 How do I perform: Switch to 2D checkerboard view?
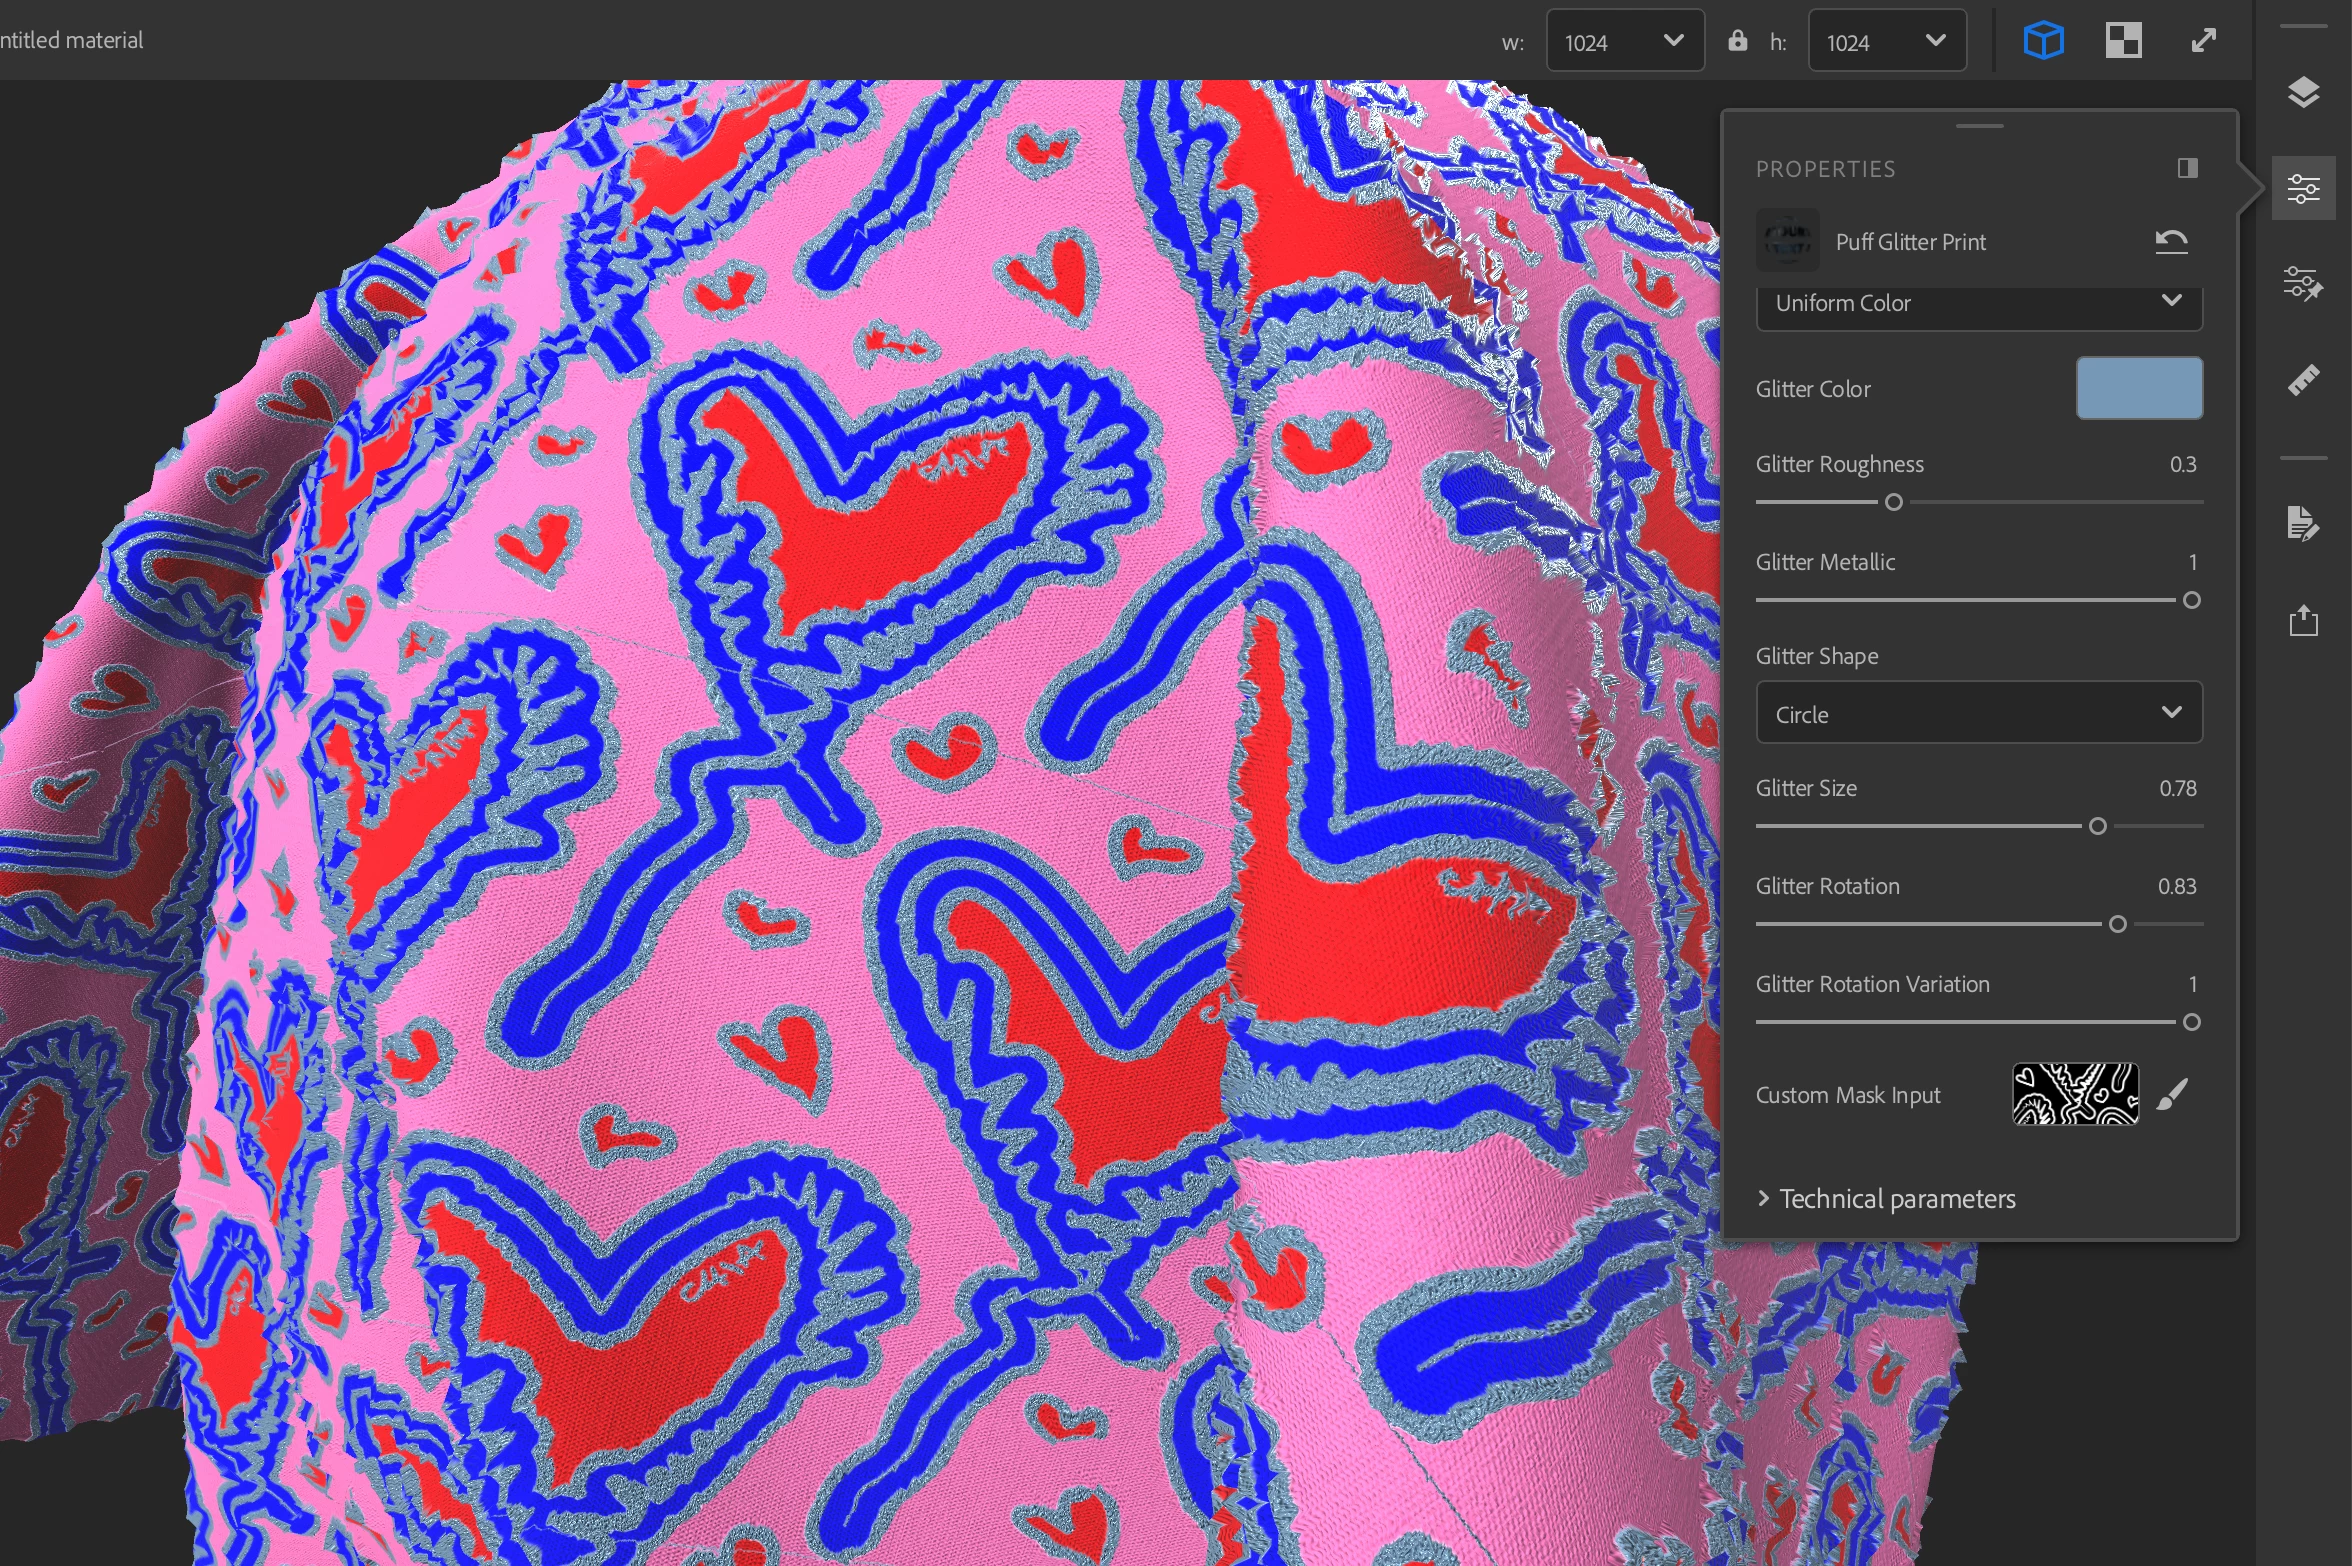click(2123, 41)
